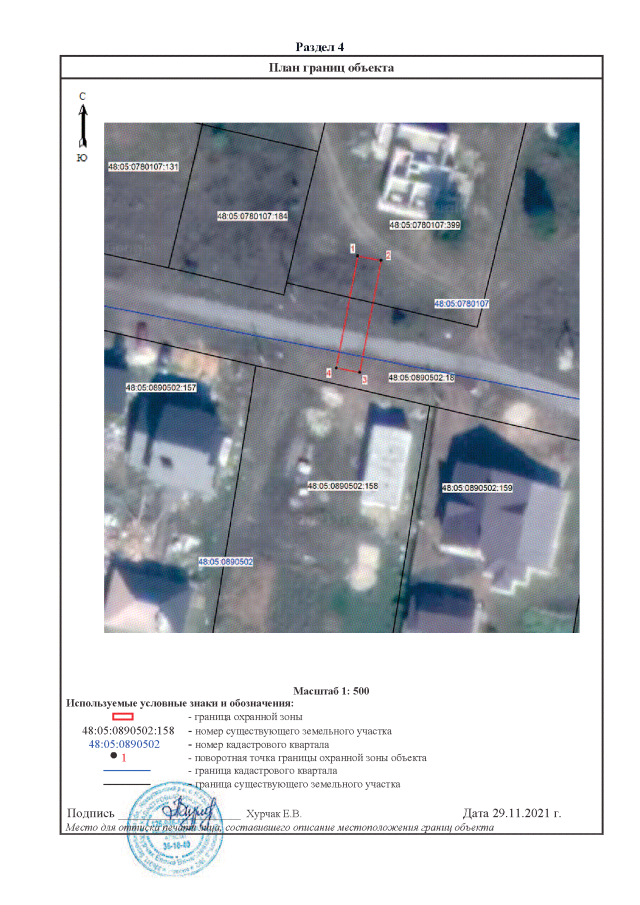Click parcel label 48:05:0780107:131
Viewport: 640px width, 905px height.
(x=142, y=166)
